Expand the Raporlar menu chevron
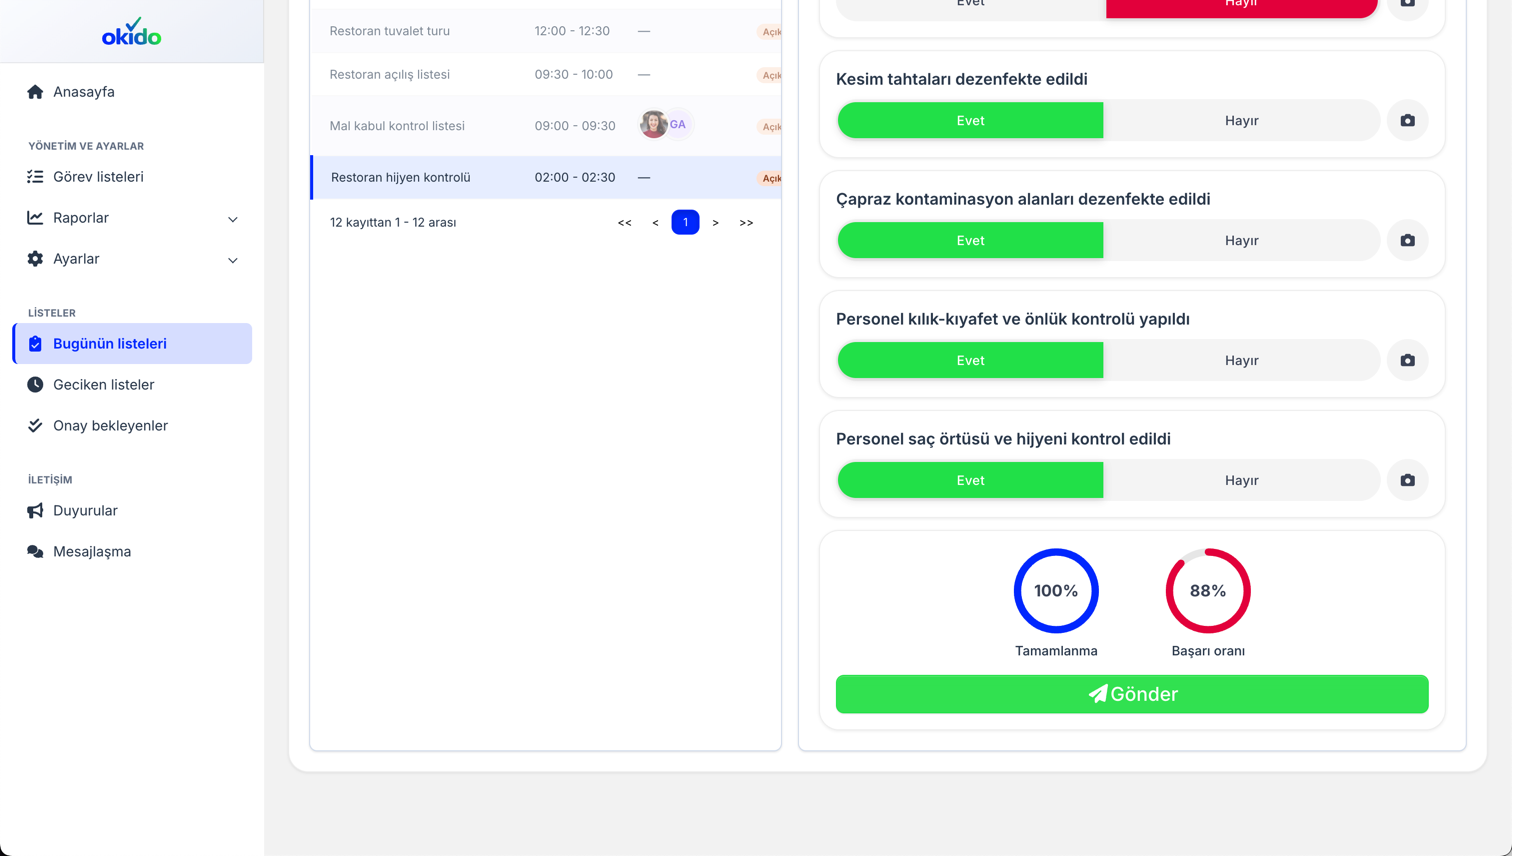The image size is (1513, 858). click(233, 219)
